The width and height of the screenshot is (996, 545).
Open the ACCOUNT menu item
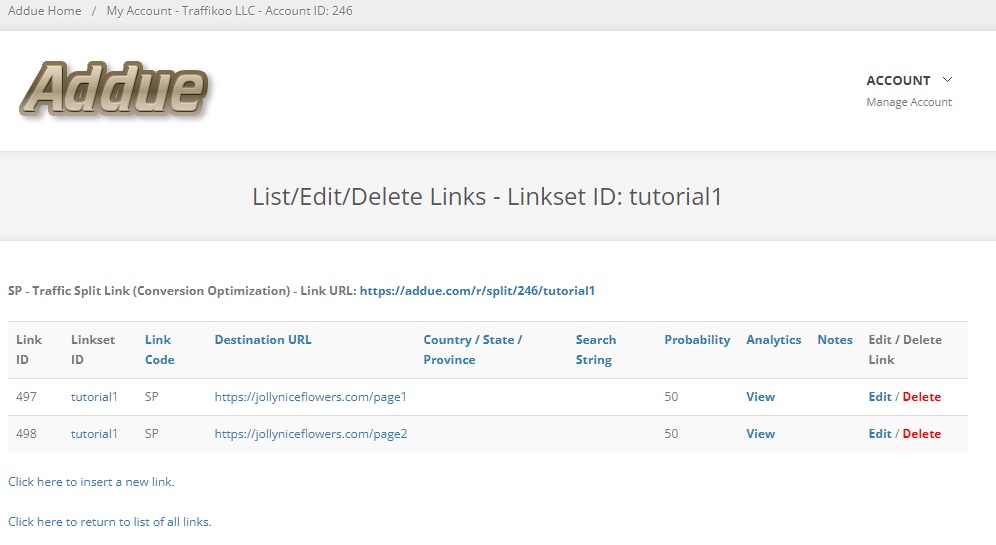(x=898, y=81)
